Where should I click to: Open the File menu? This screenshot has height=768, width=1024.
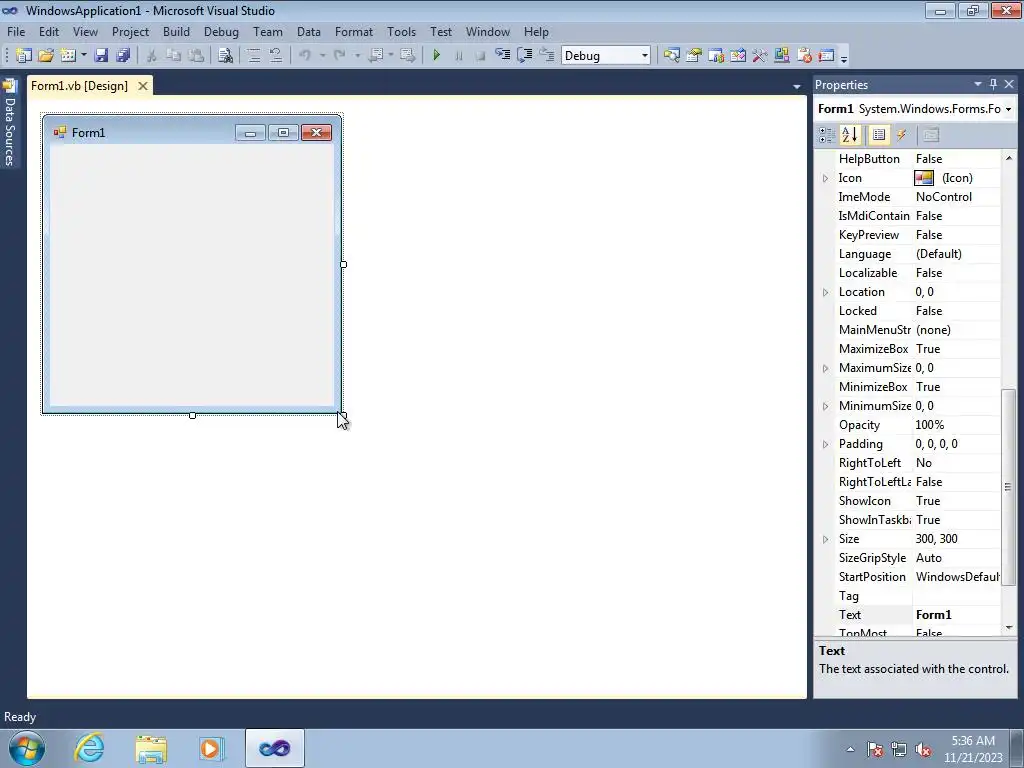tap(16, 31)
